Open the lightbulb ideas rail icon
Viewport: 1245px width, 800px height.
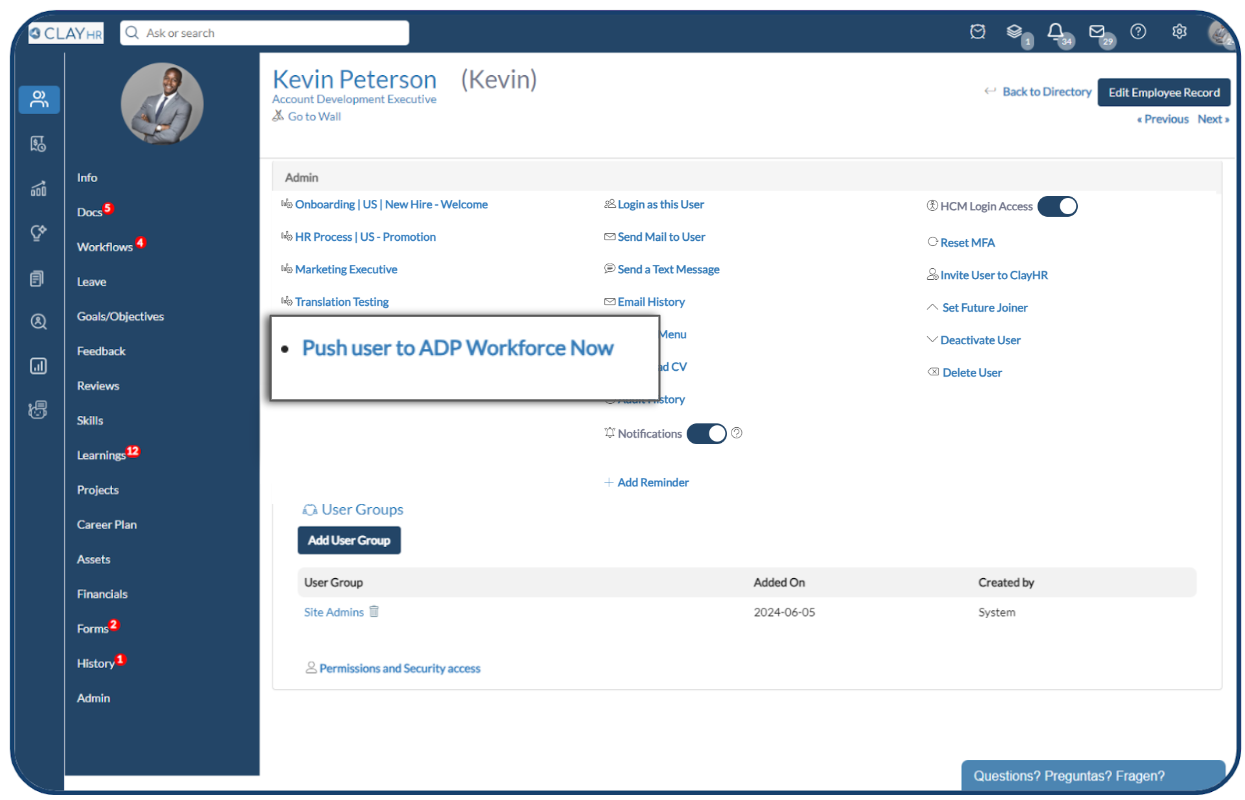point(38,233)
